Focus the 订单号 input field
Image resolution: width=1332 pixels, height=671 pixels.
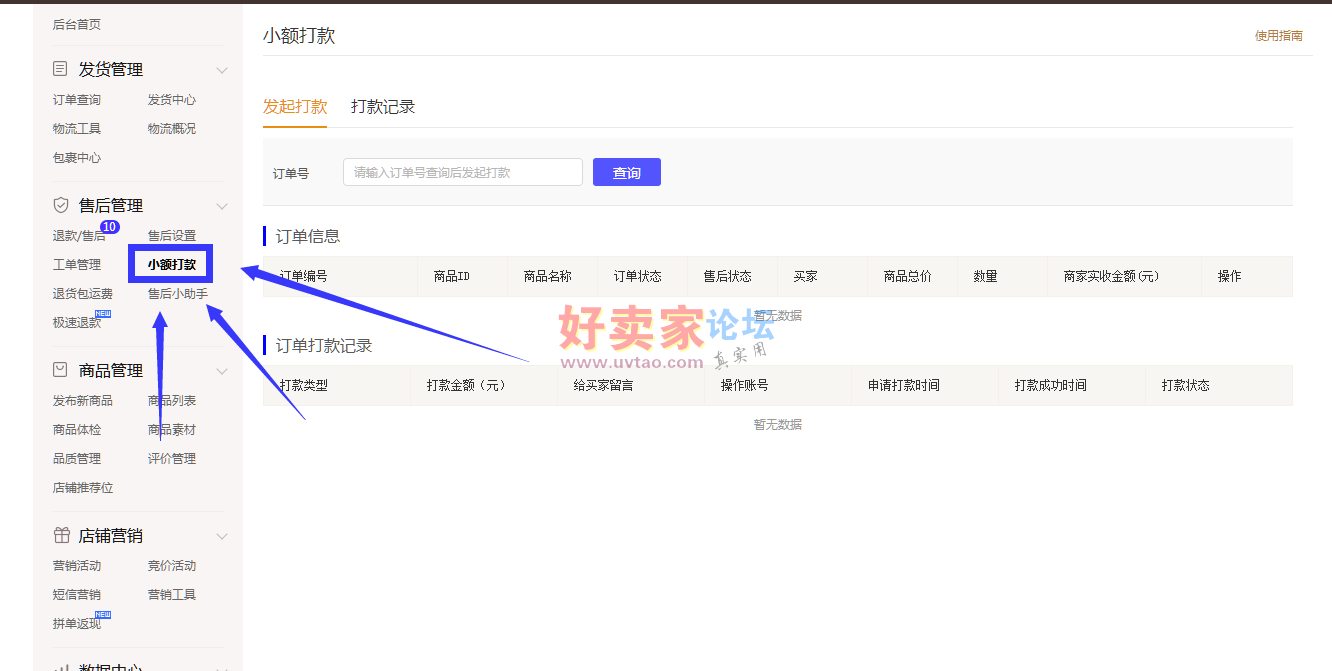click(462, 172)
